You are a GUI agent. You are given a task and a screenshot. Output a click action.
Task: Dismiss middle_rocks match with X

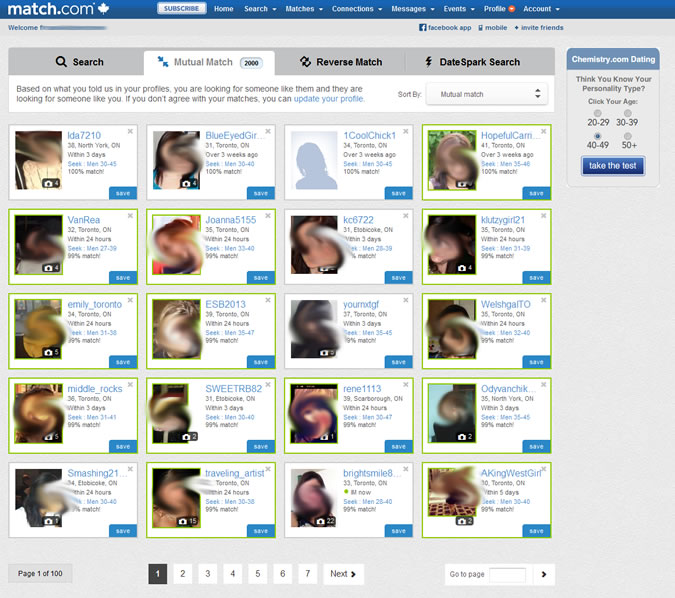(130, 384)
